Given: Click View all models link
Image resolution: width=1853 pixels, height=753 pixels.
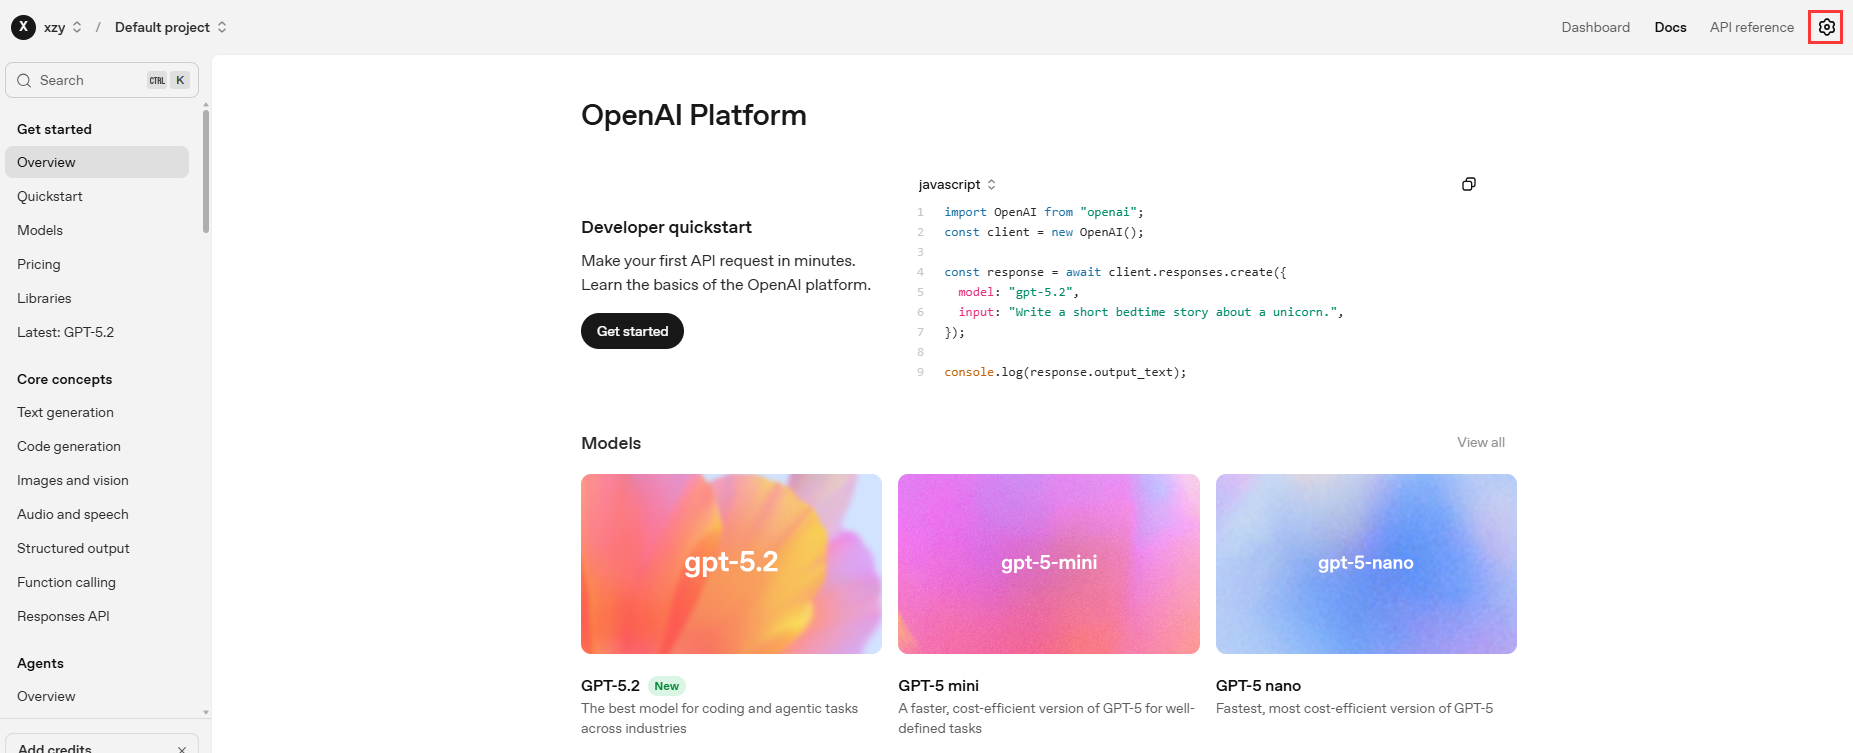Looking at the screenshot, I should click(x=1480, y=442).
